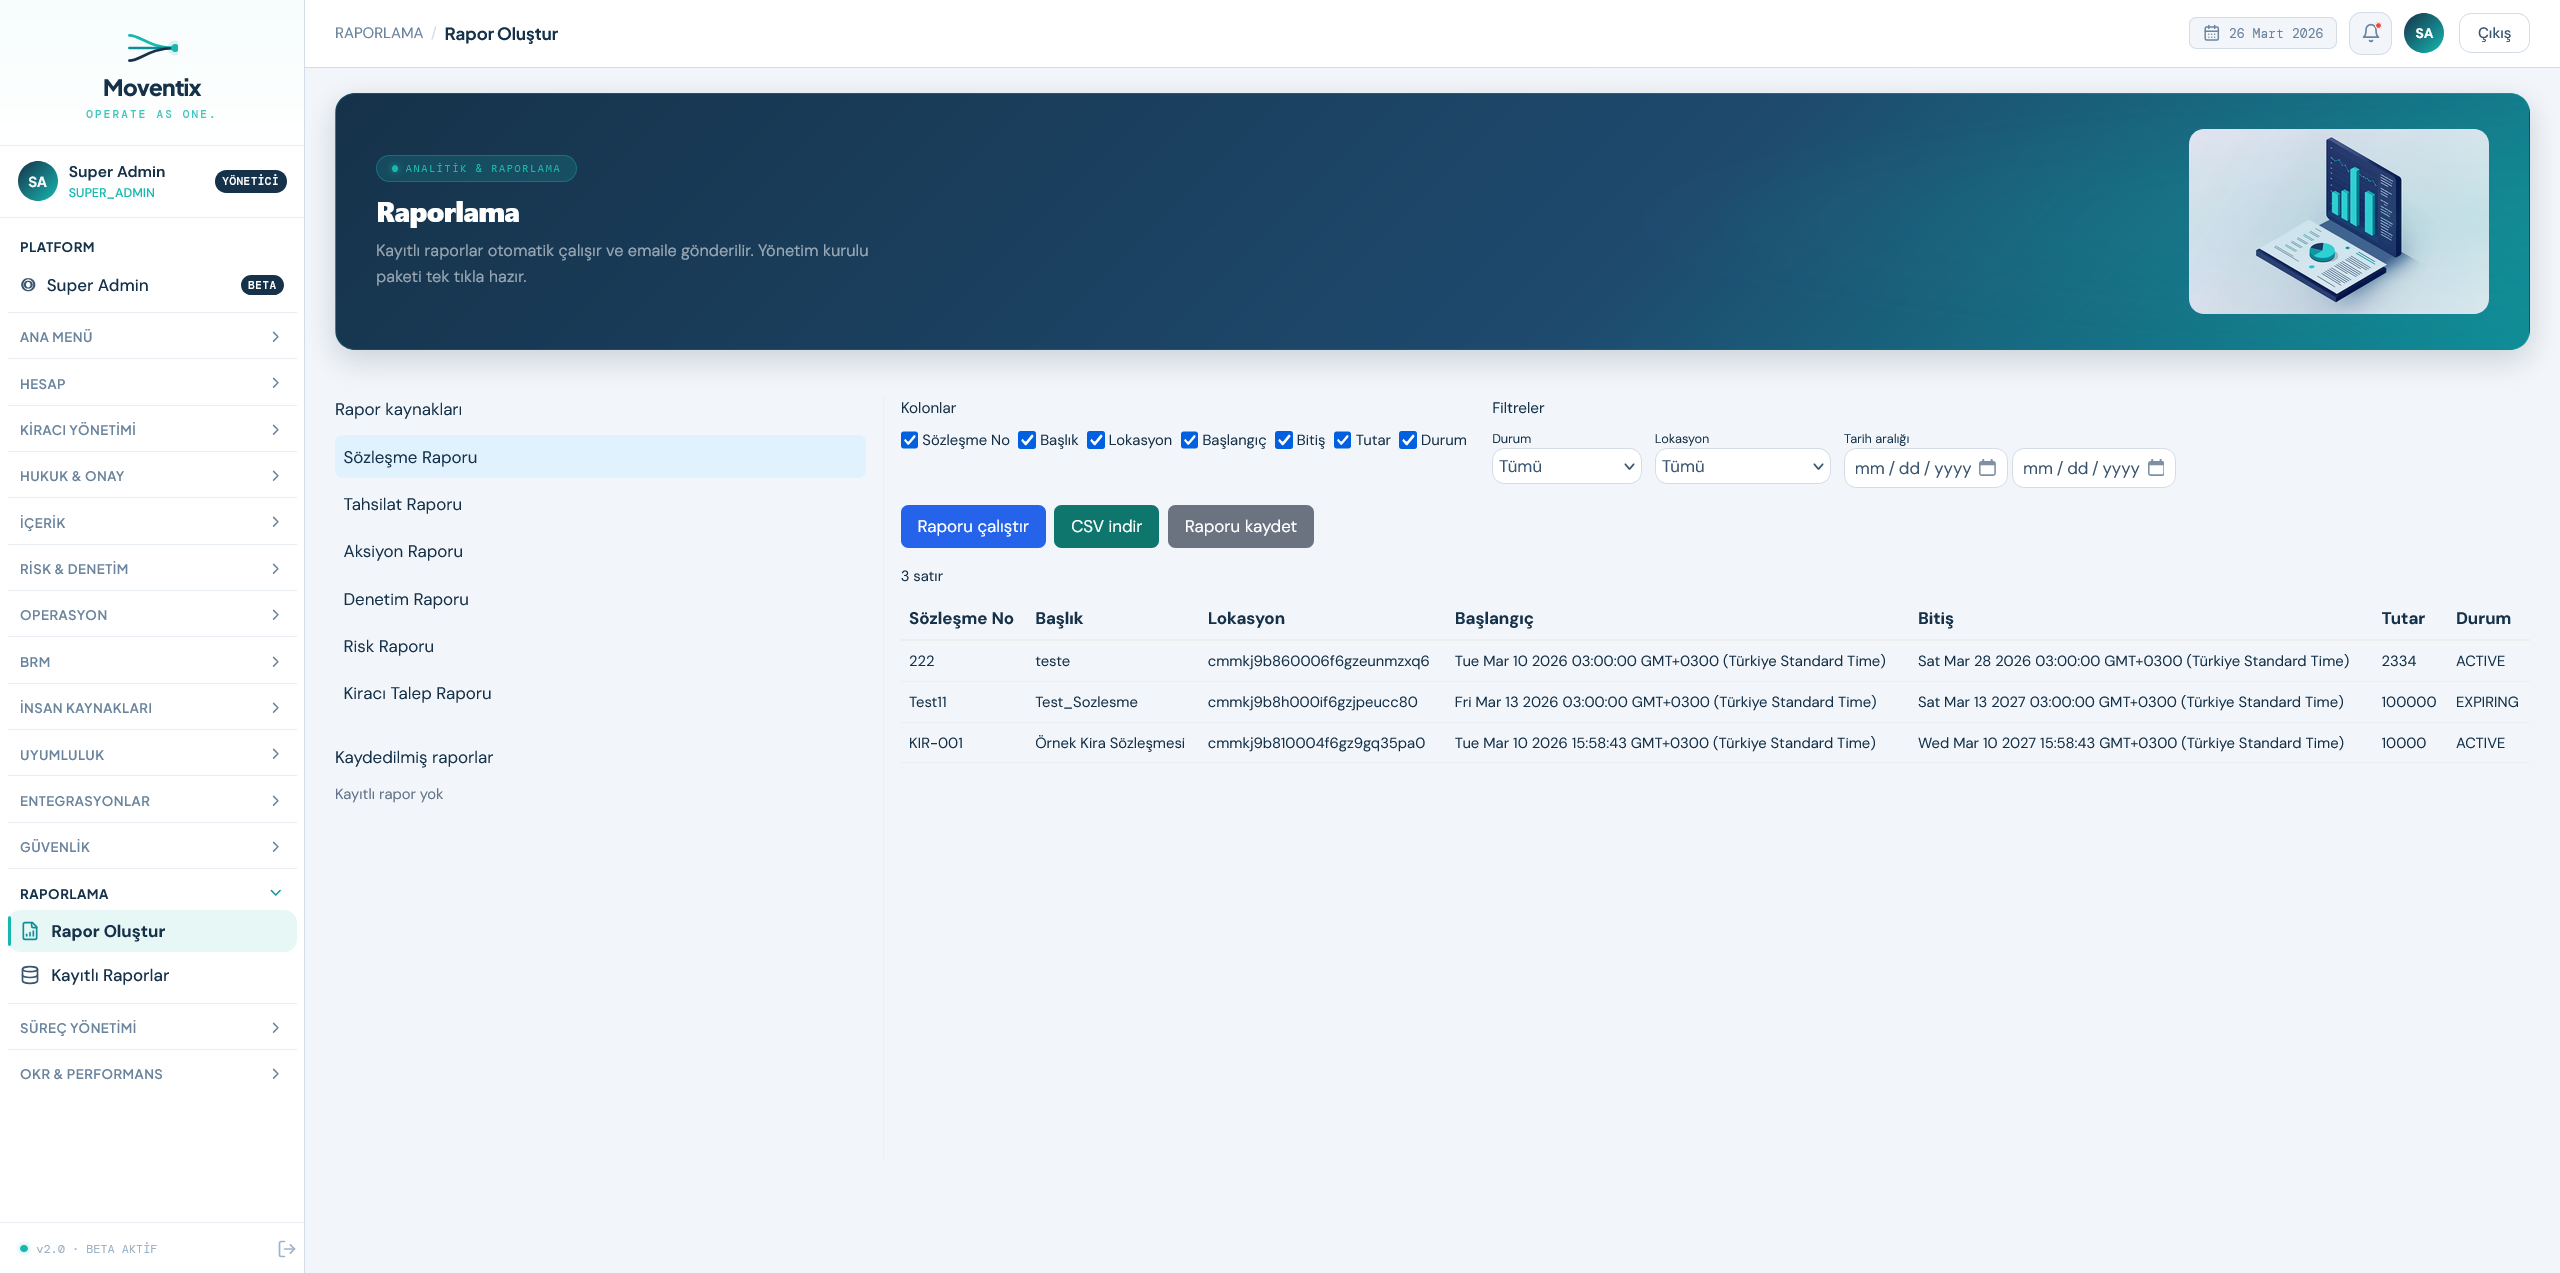Expand the UYUMLULUK section
The width and height of the screenshot is (2560, 1273).
pos(152,755)
